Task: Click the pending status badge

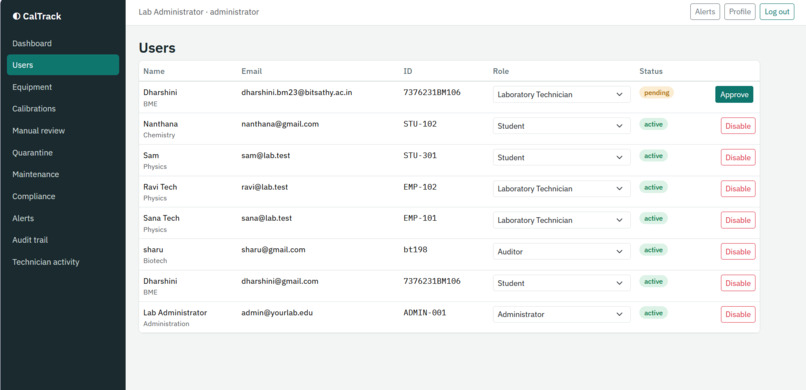Action: coord(656,93)
